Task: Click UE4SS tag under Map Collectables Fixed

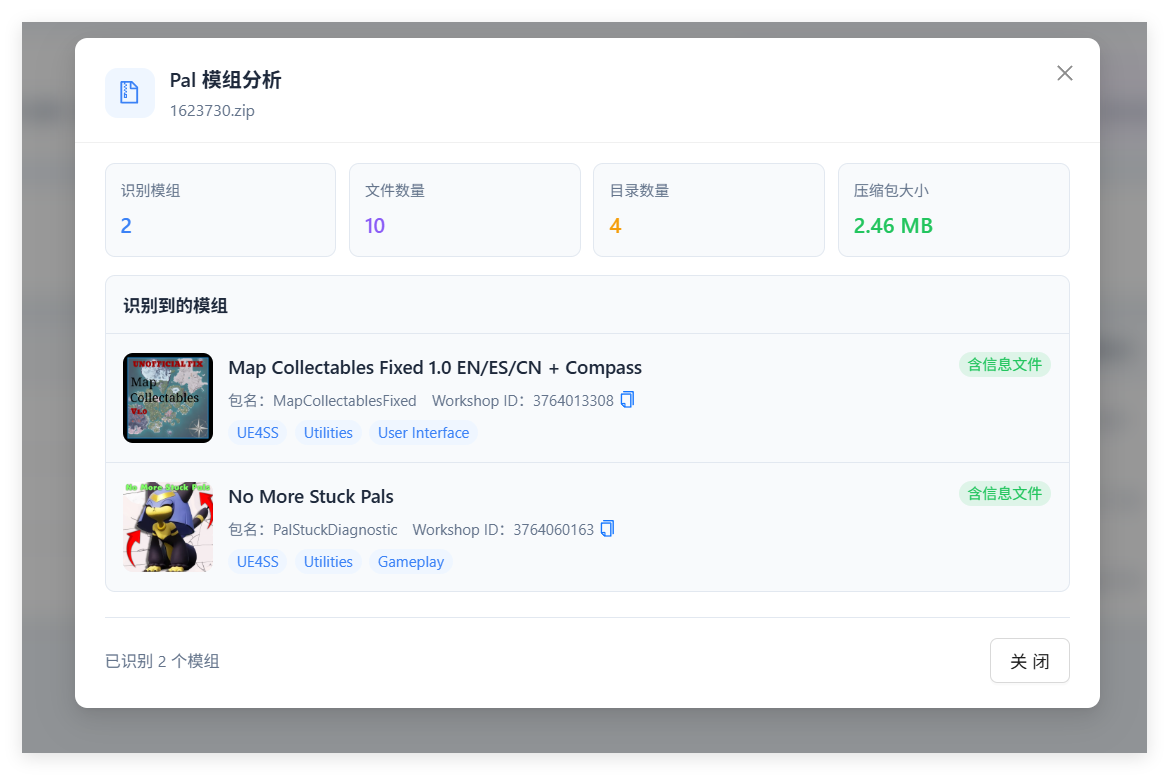Action: [x=258, y=433]
